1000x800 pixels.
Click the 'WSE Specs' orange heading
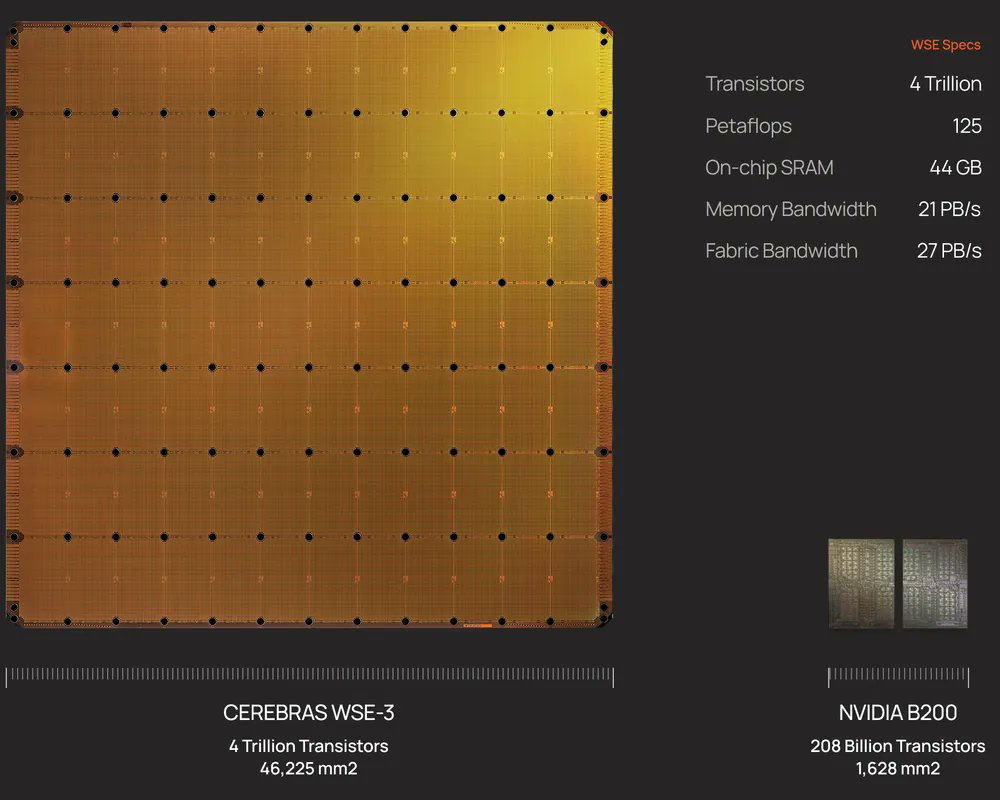click(x=945, y=45)
